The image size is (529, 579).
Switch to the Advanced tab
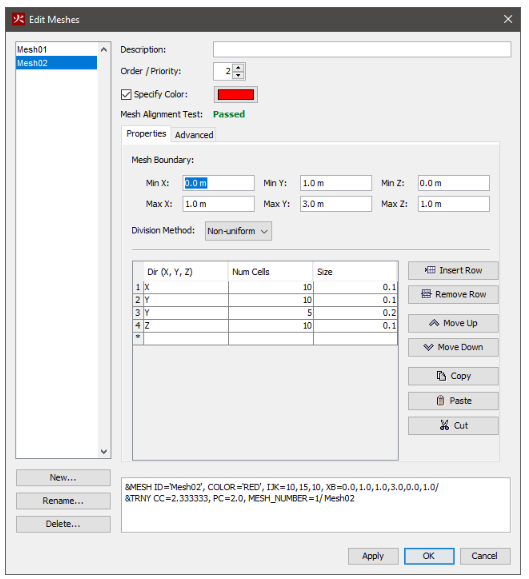(x=194, y=135)
